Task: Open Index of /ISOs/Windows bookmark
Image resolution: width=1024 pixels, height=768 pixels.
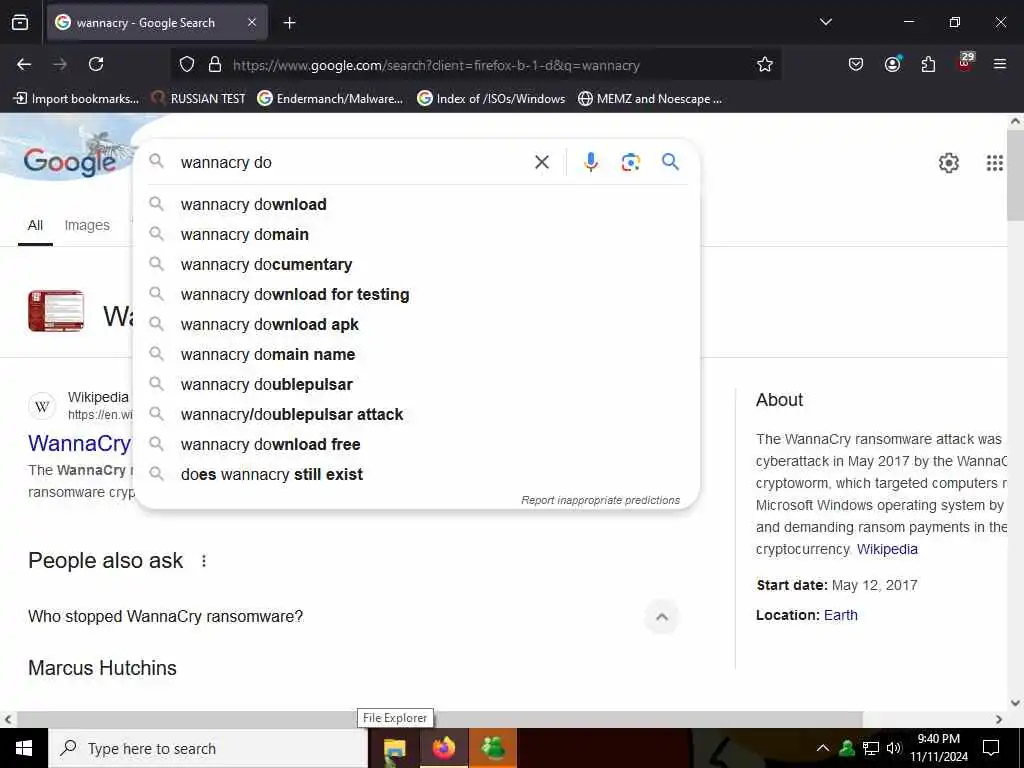Action: (491, 99)
